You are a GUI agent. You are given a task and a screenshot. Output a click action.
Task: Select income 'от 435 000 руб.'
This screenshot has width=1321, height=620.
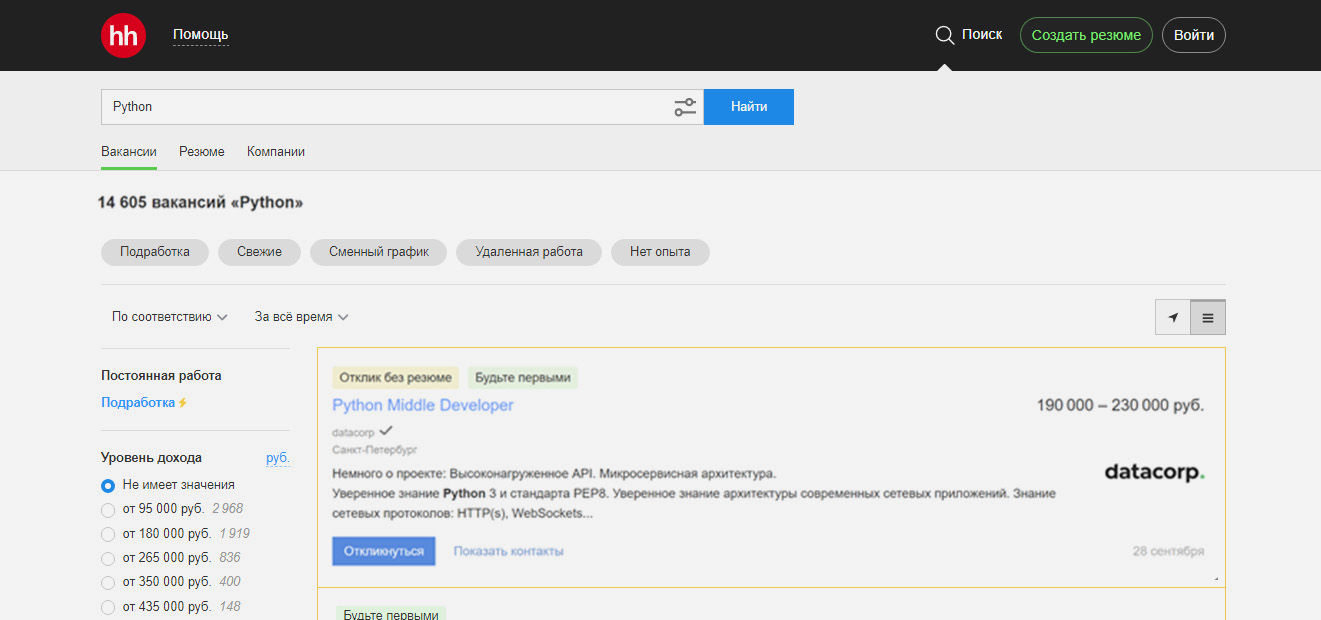click(x=108, y=607)
